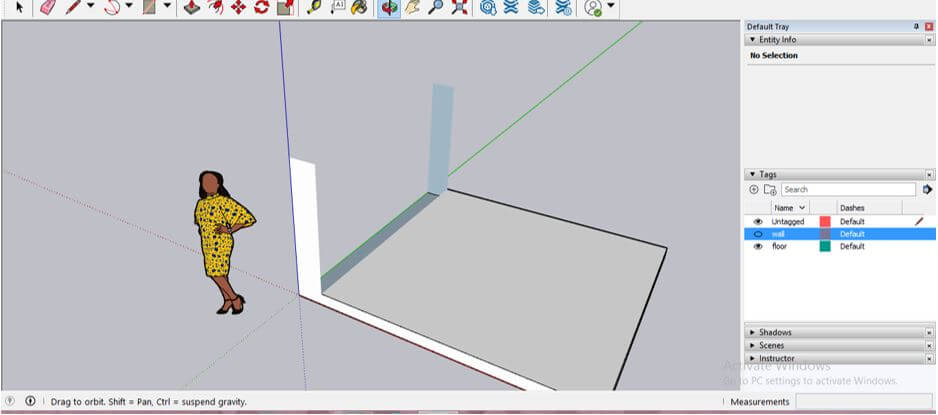
Task: Click the Add Tag Folder icon
Action: point(770,190)
